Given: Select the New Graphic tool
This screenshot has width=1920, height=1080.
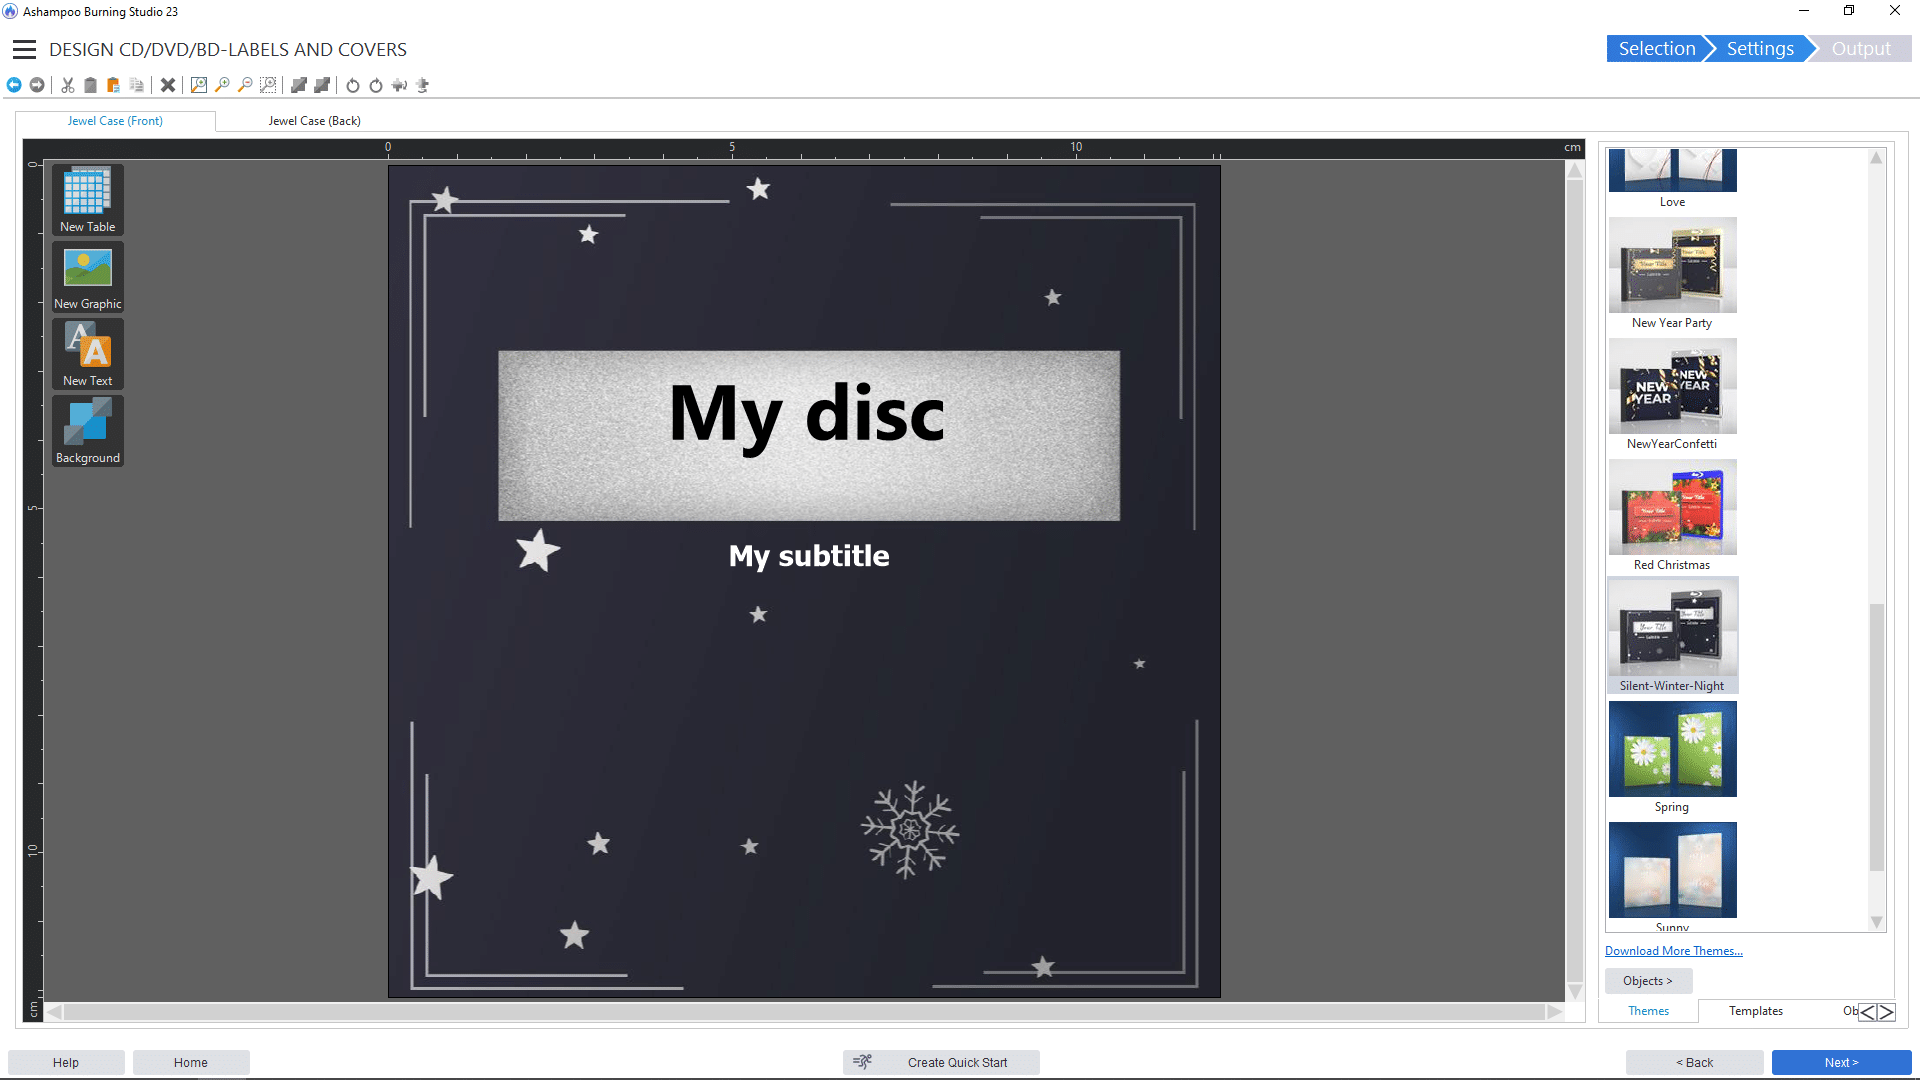Looking at the screenshot, I should pos(87,277).
